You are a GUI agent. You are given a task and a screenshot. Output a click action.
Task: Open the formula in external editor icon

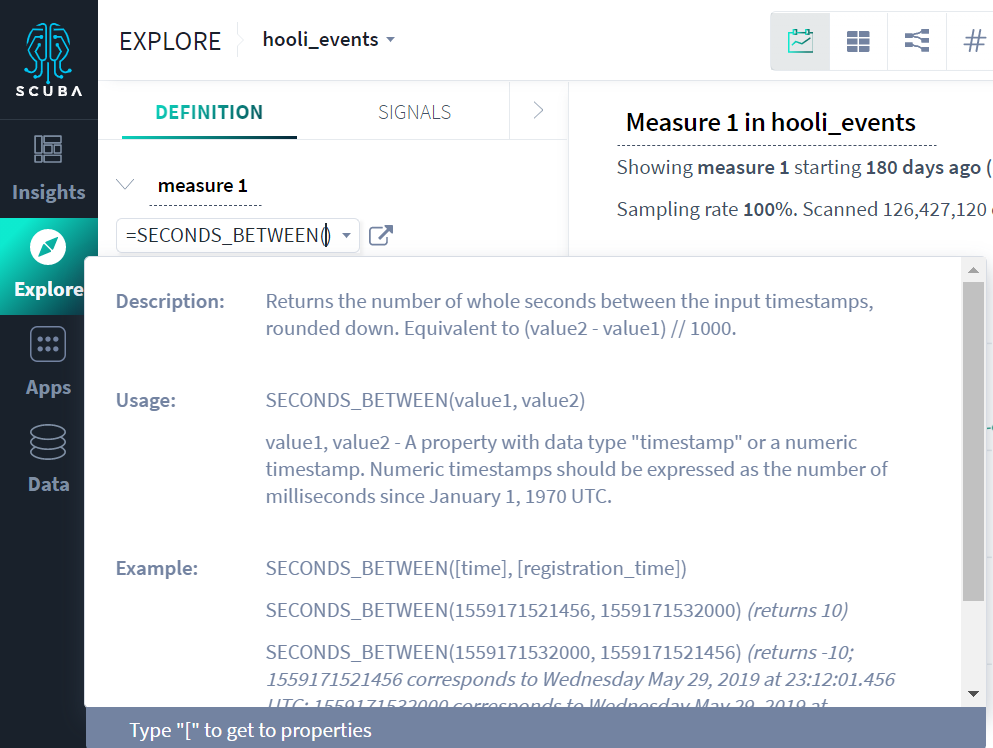tap(380, 235)
